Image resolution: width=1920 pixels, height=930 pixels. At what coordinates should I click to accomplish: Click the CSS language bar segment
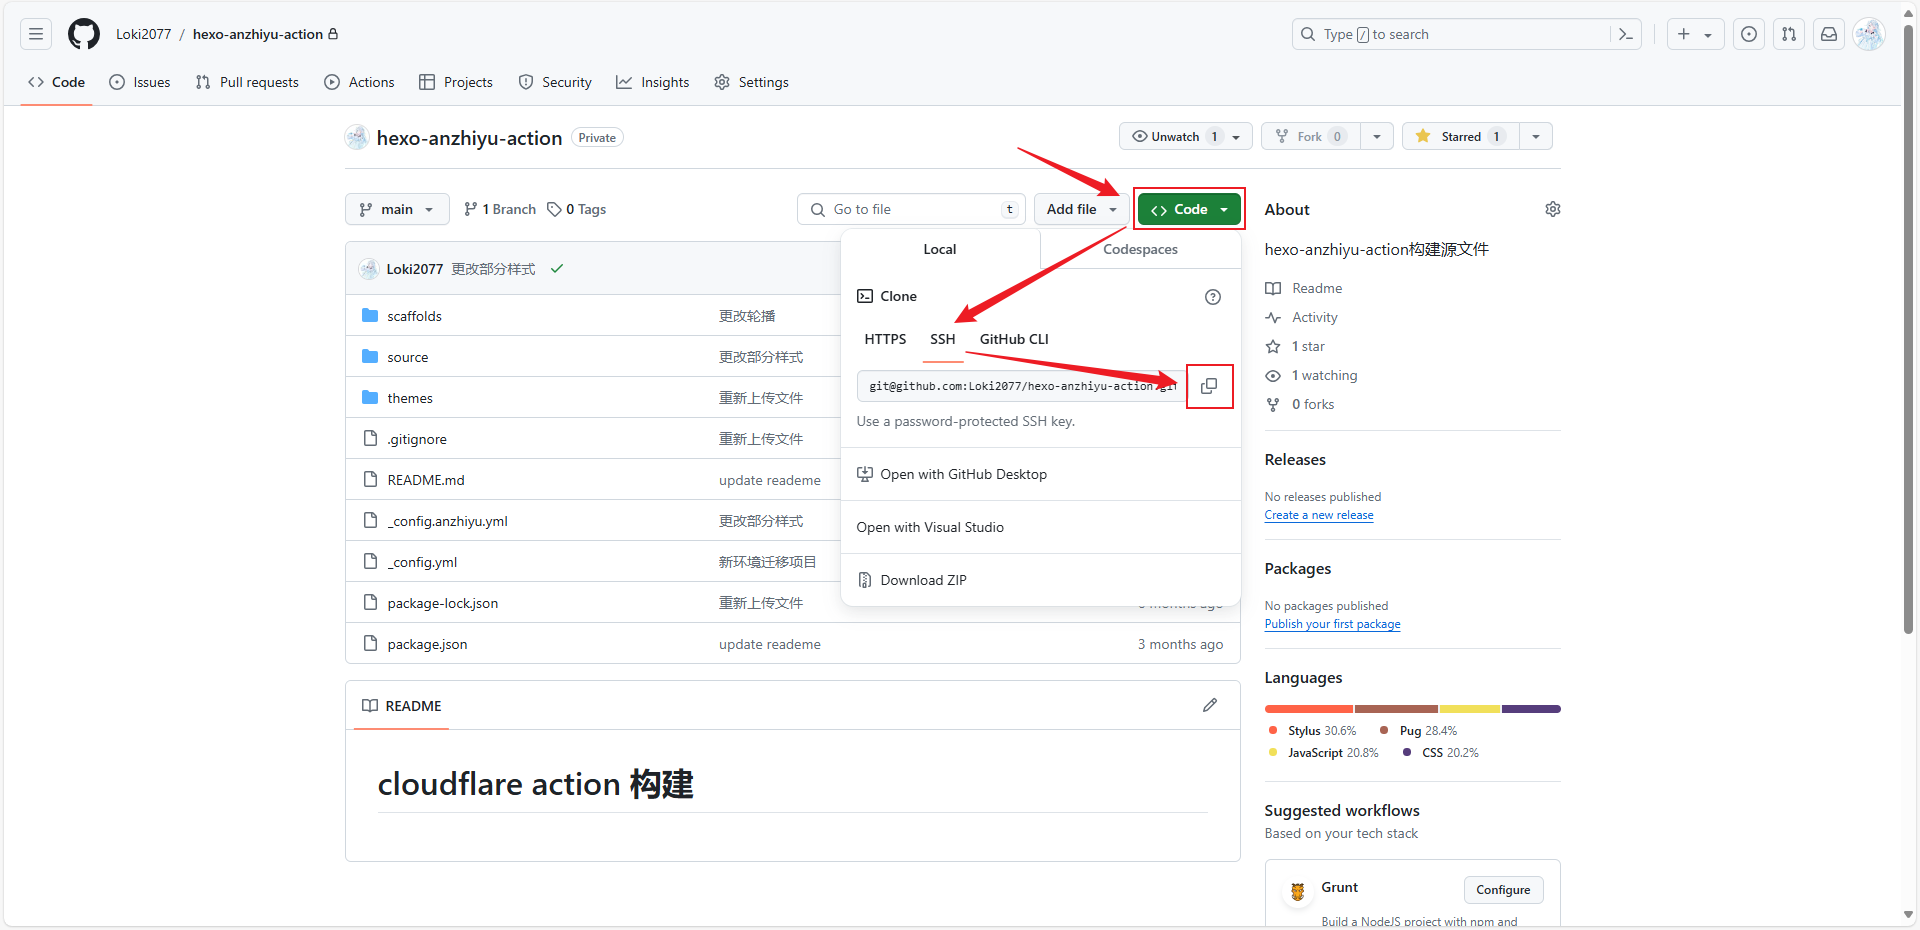[x=1531, y=709]
